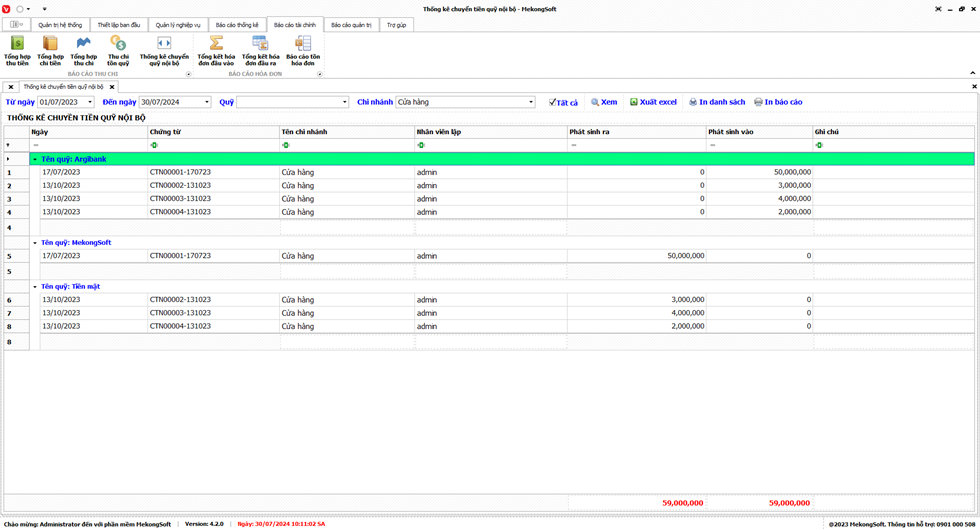Open the Chi nhánh dropdown
This screenshot has width=980, height=530.
530,102
